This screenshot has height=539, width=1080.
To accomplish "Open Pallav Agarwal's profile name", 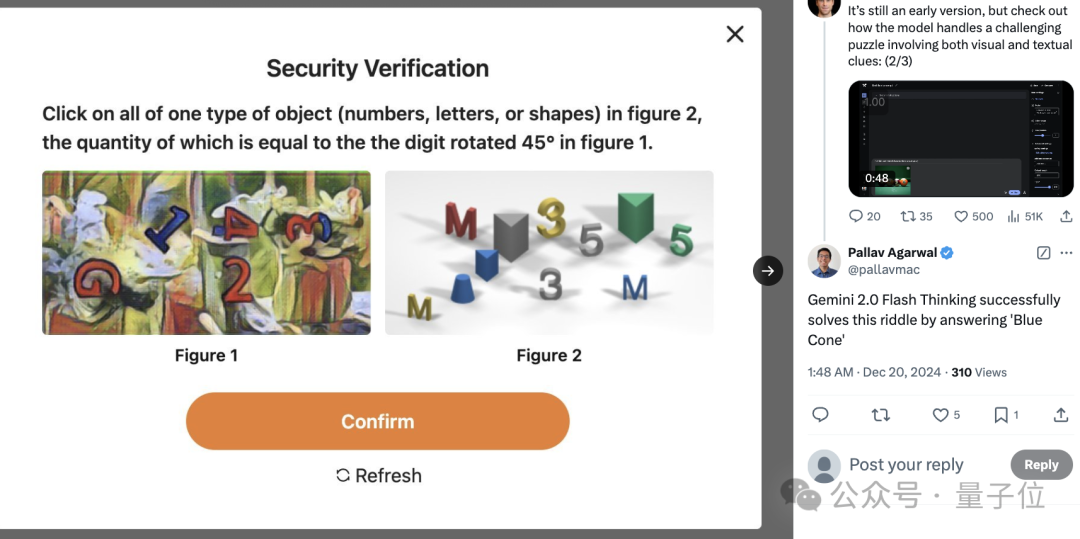I will tap(892, 253).
